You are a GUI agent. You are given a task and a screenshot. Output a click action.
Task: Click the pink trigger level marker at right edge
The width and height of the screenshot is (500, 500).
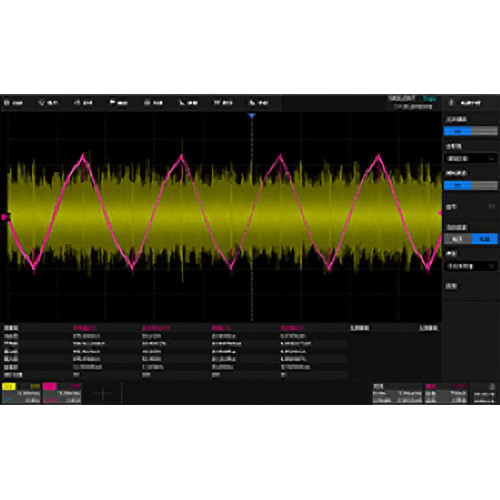point(440,213)
